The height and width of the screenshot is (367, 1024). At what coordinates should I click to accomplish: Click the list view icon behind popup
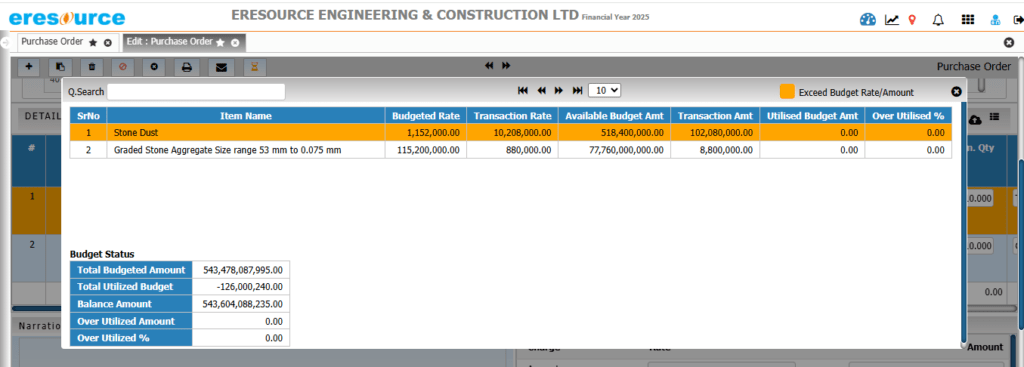995,117
